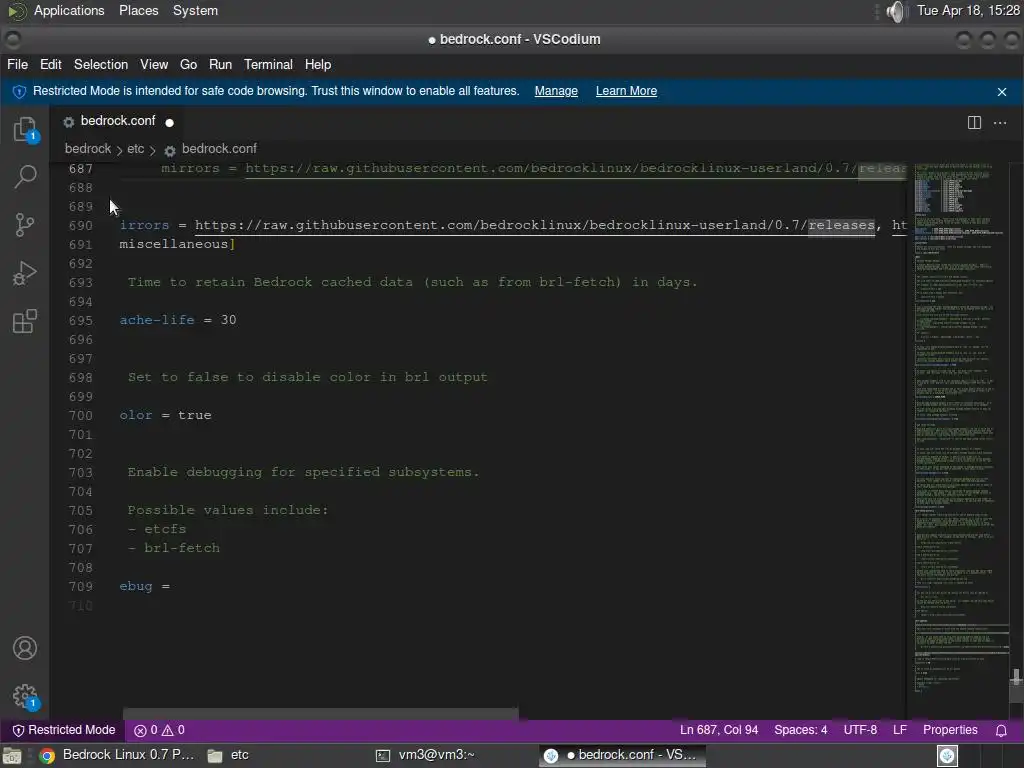Click the gear icon on bedrock.conf tab
Image resolution: width=1024 pixels, height=768 pixels.
click(69, 121)
